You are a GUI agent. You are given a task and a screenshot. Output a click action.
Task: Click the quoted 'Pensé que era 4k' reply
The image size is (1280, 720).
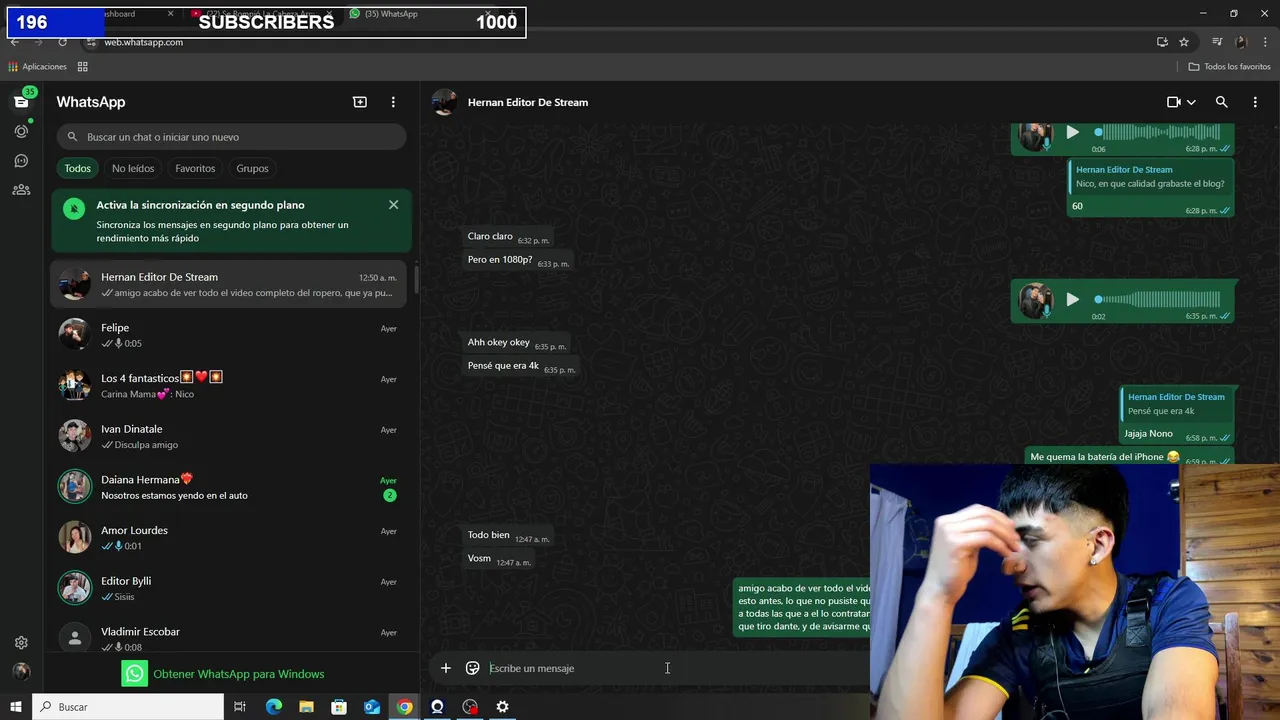coord(1176,404)
